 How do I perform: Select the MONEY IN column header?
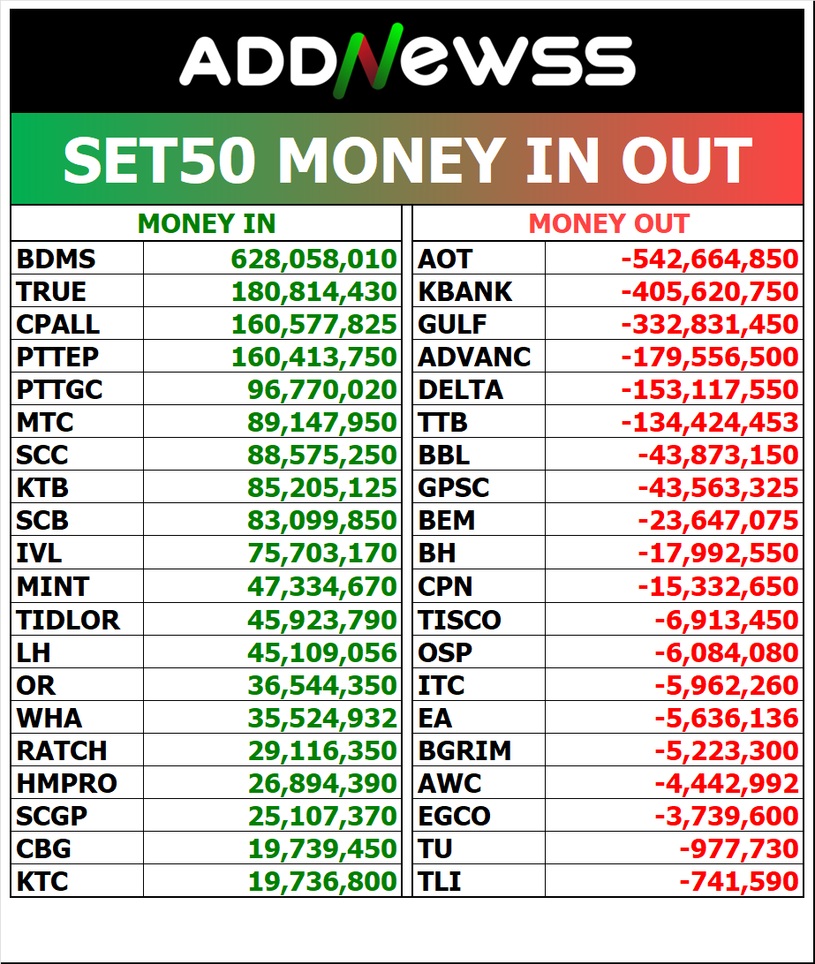coord(206,224)
